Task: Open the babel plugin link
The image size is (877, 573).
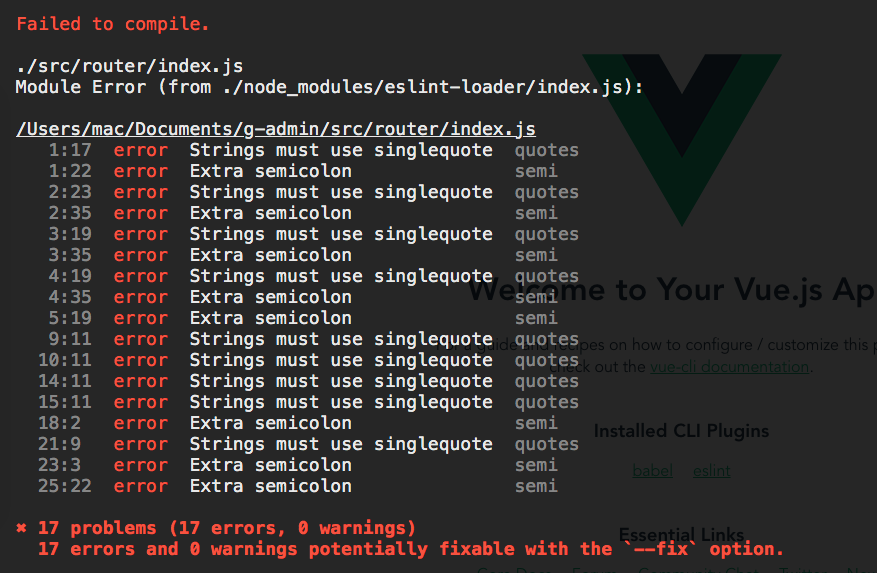Action: click(652, 471)
